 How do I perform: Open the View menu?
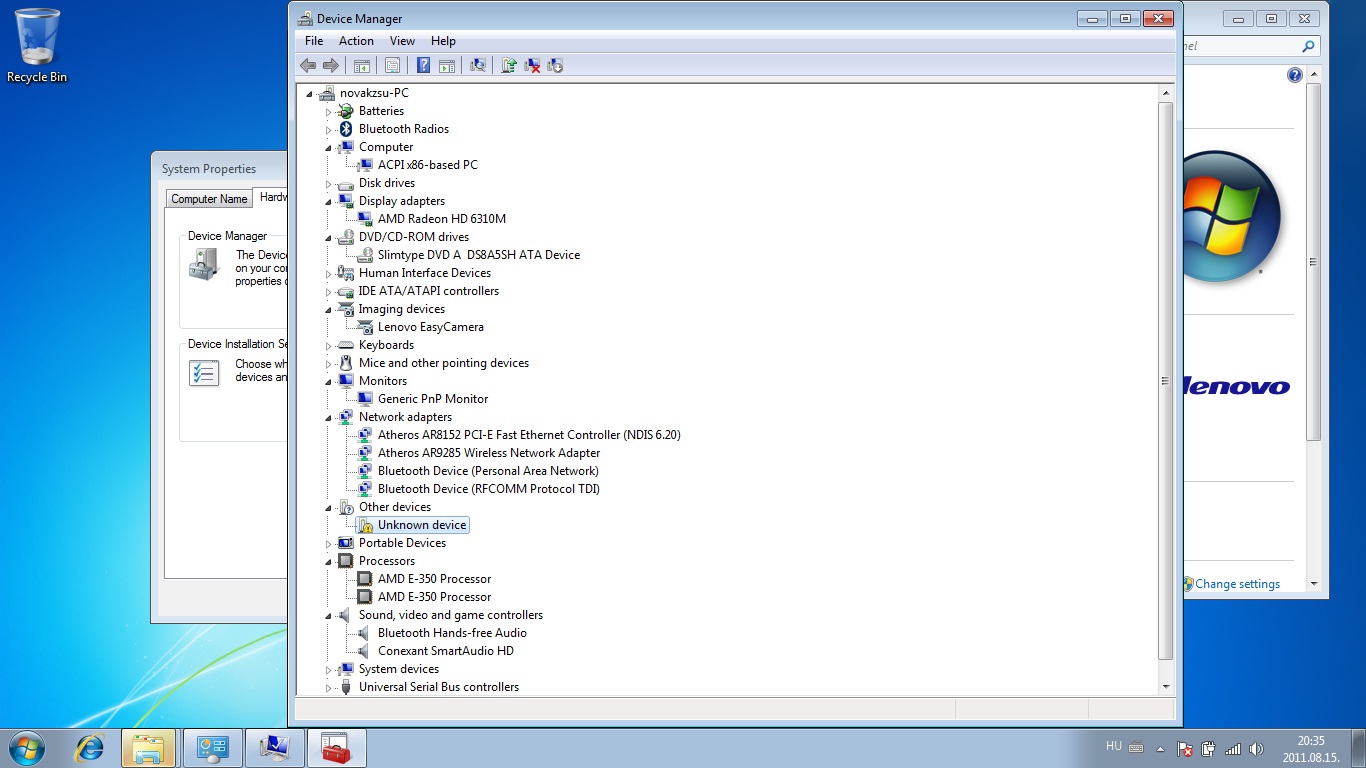point(402,41)
